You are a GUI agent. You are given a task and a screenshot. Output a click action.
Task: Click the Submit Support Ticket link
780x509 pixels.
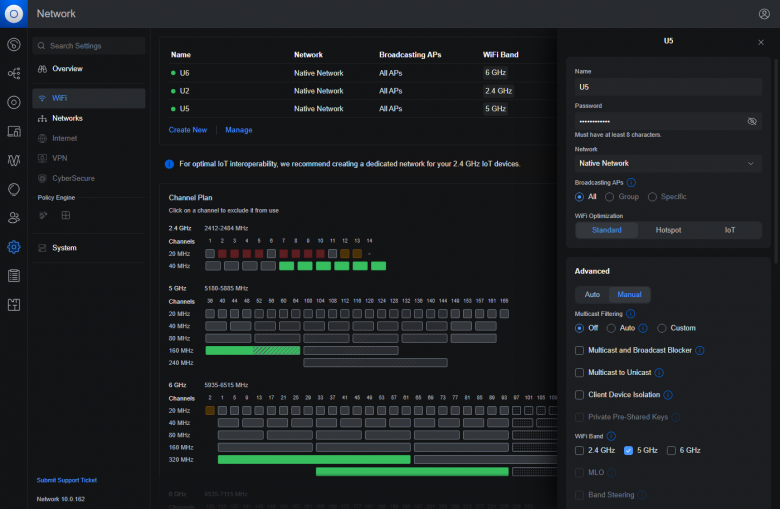point(68,481)
